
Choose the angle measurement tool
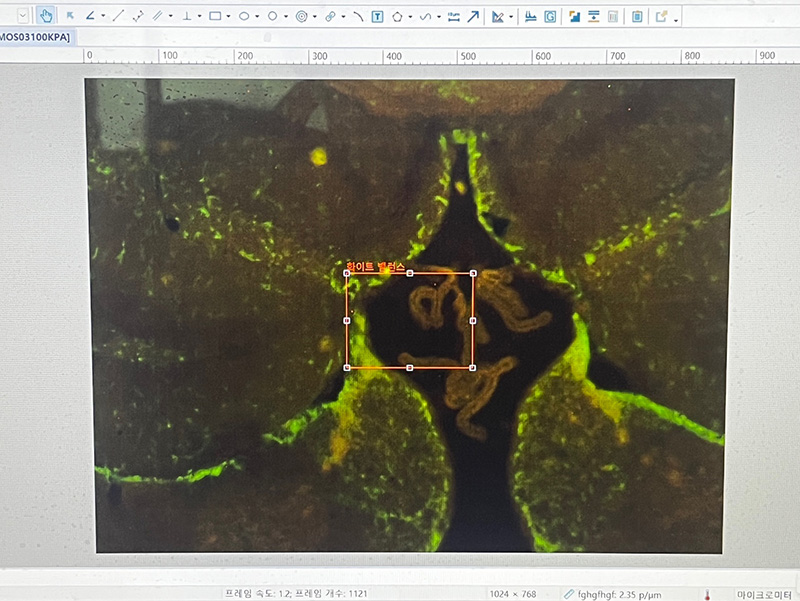pos(91,16)
